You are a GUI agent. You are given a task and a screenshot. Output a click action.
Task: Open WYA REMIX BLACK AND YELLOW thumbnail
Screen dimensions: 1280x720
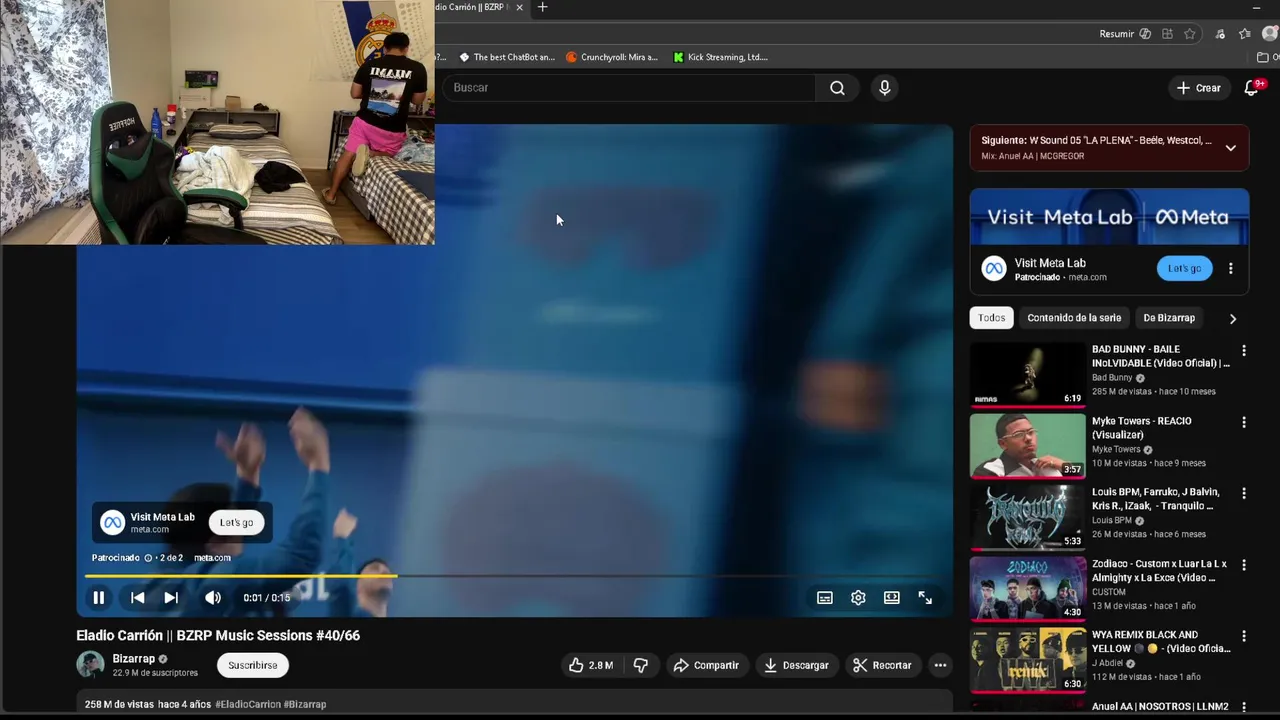pyautogui.click(x=1027, y=660)
